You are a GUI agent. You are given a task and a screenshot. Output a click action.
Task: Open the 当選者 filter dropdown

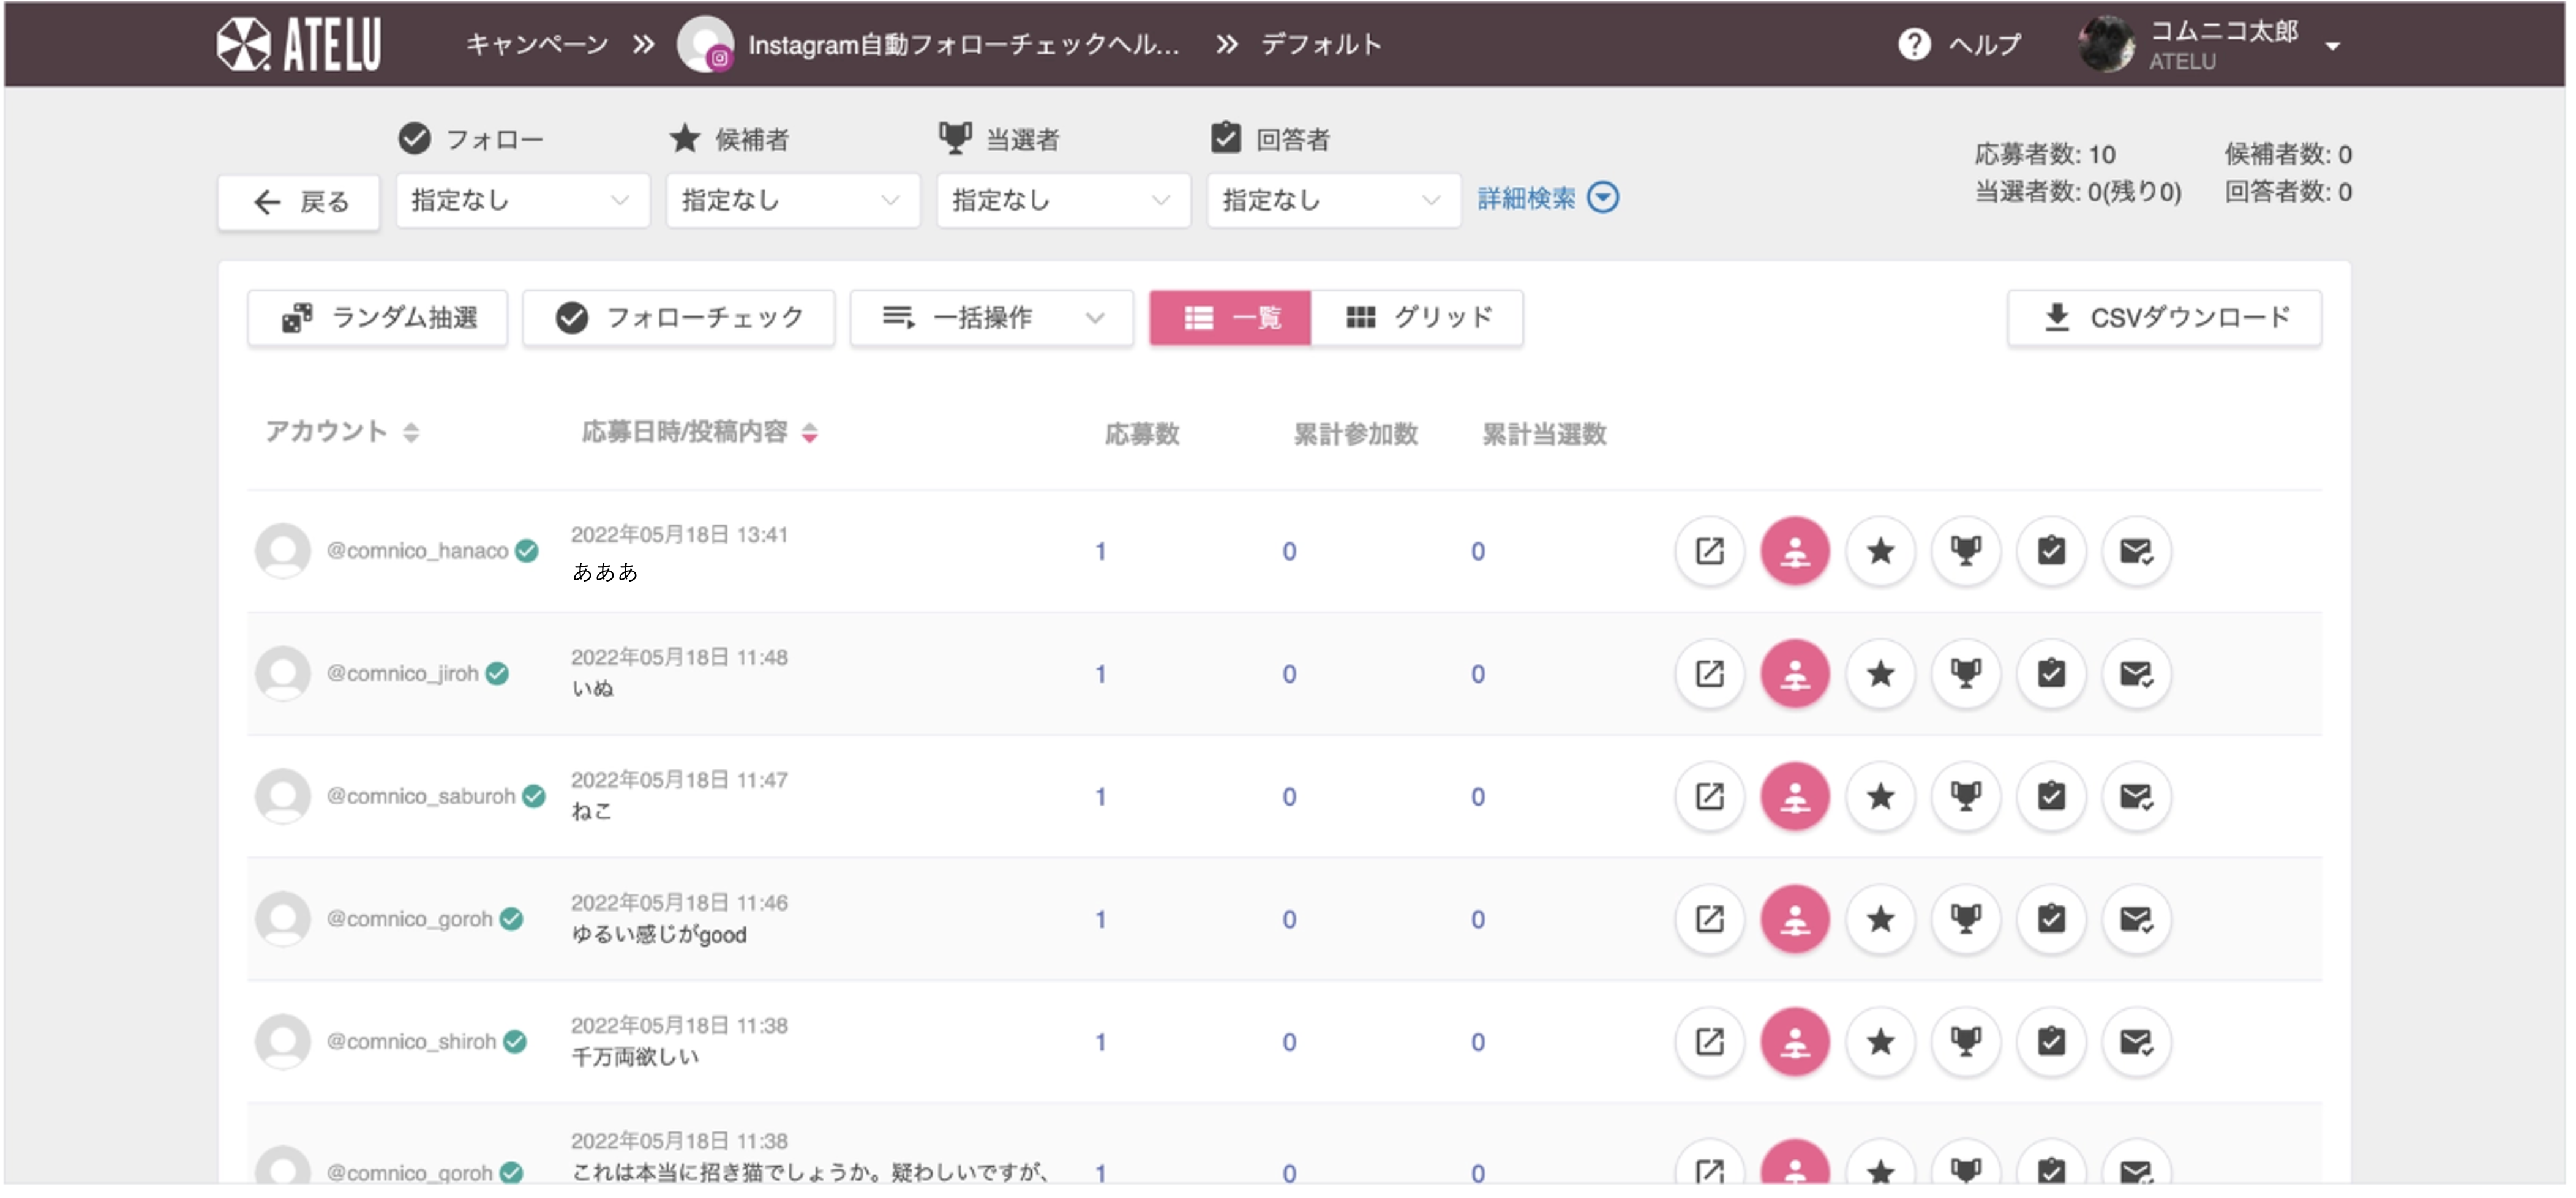(x=1063, y=201)
